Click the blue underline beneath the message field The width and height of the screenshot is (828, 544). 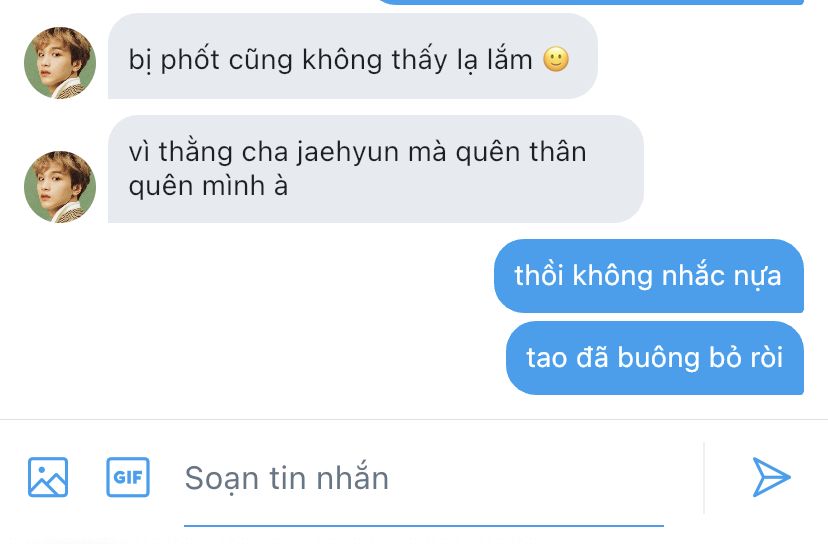coord(424,526)
